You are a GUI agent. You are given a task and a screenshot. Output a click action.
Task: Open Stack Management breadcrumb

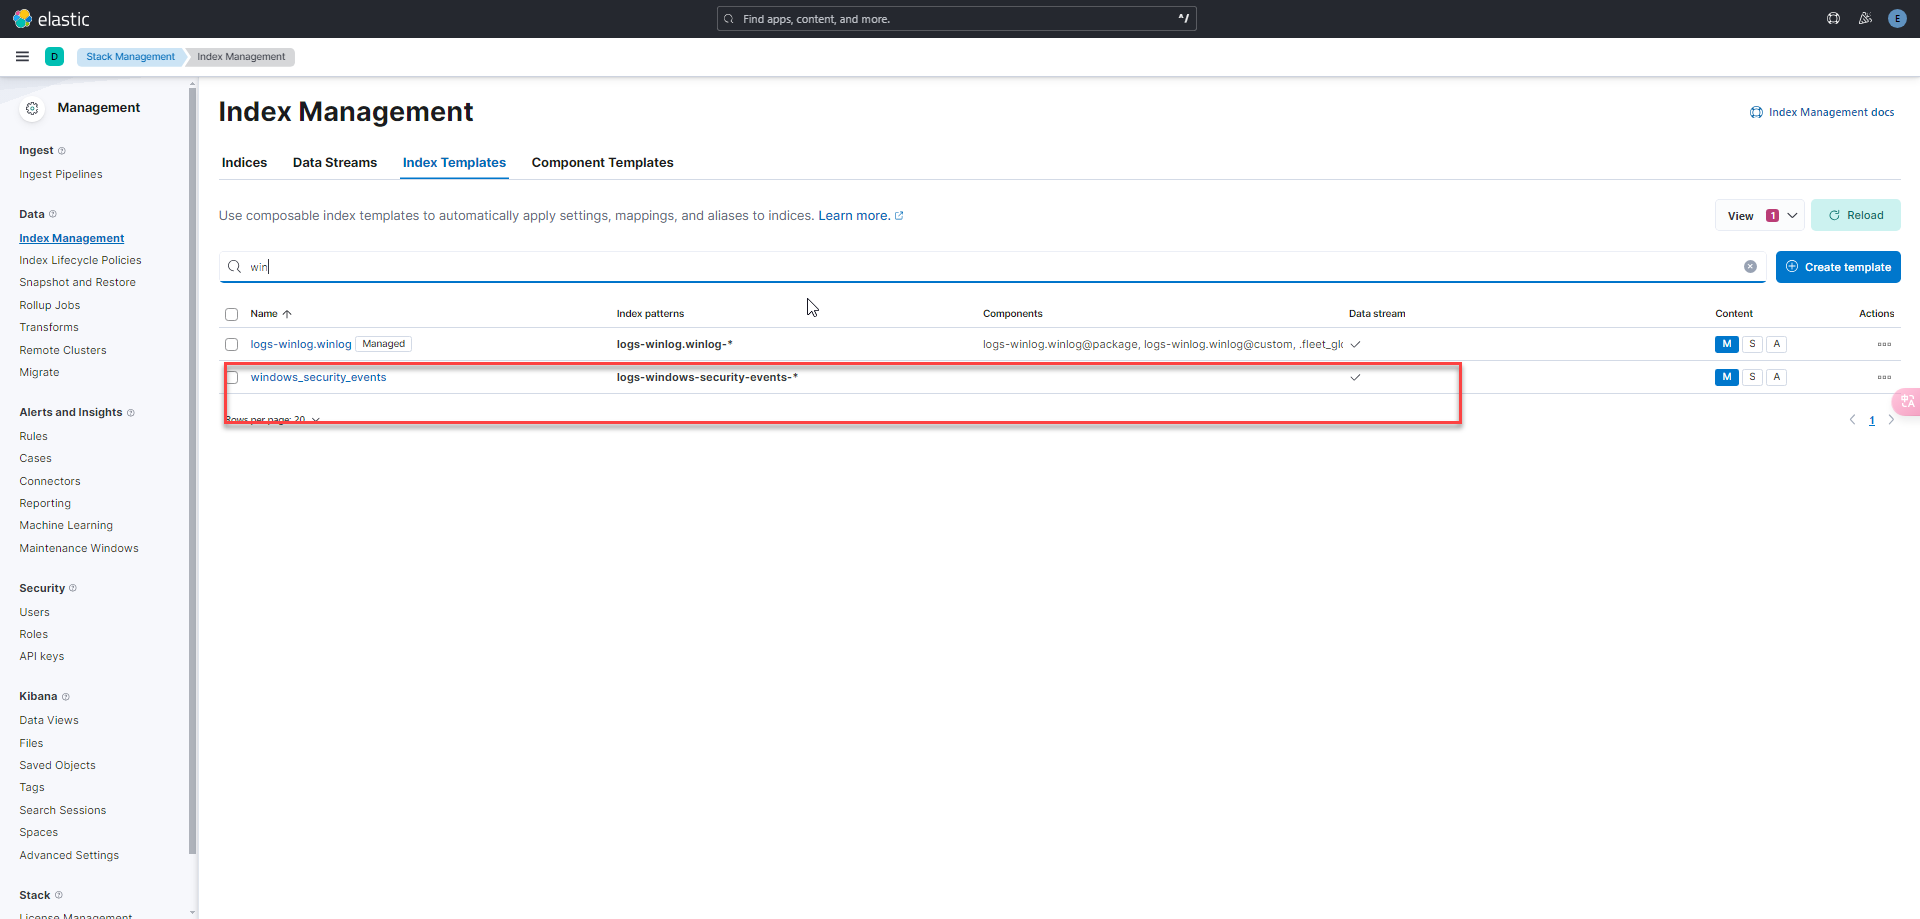tap(130, 57)
